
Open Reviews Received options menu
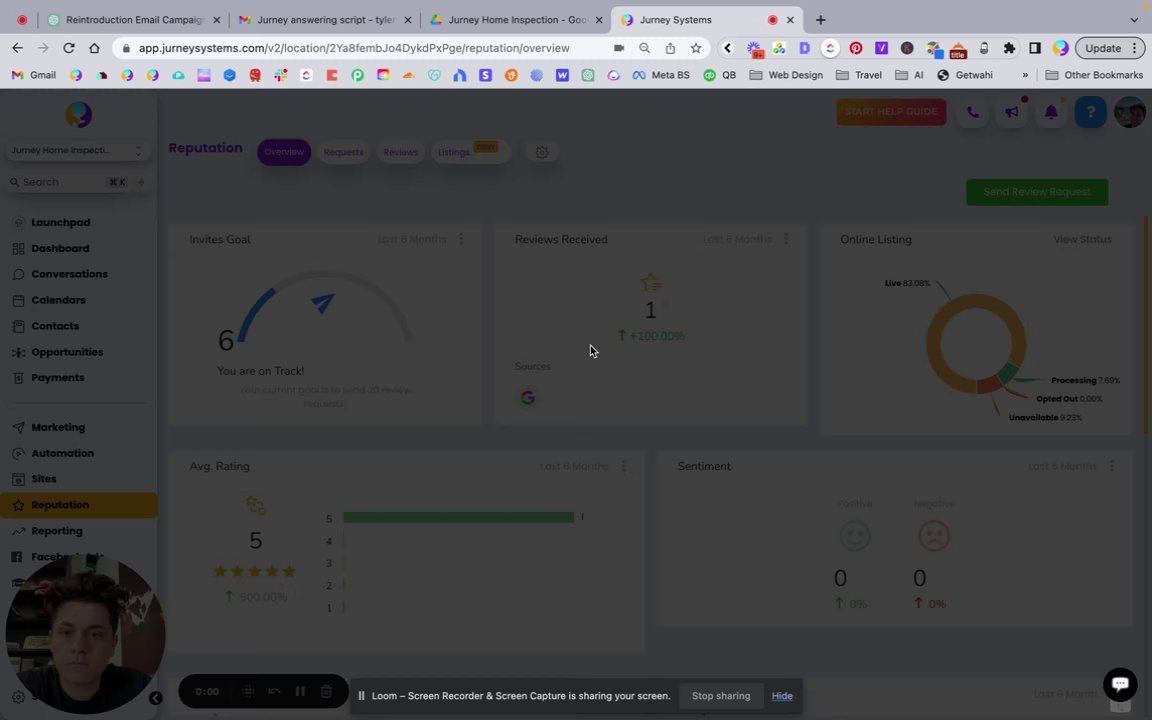pyautogui.click(x=786, y=240)
